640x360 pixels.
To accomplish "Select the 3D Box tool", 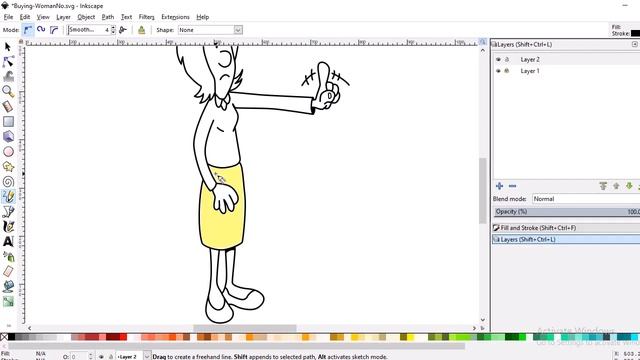I will tap(8, 136).
